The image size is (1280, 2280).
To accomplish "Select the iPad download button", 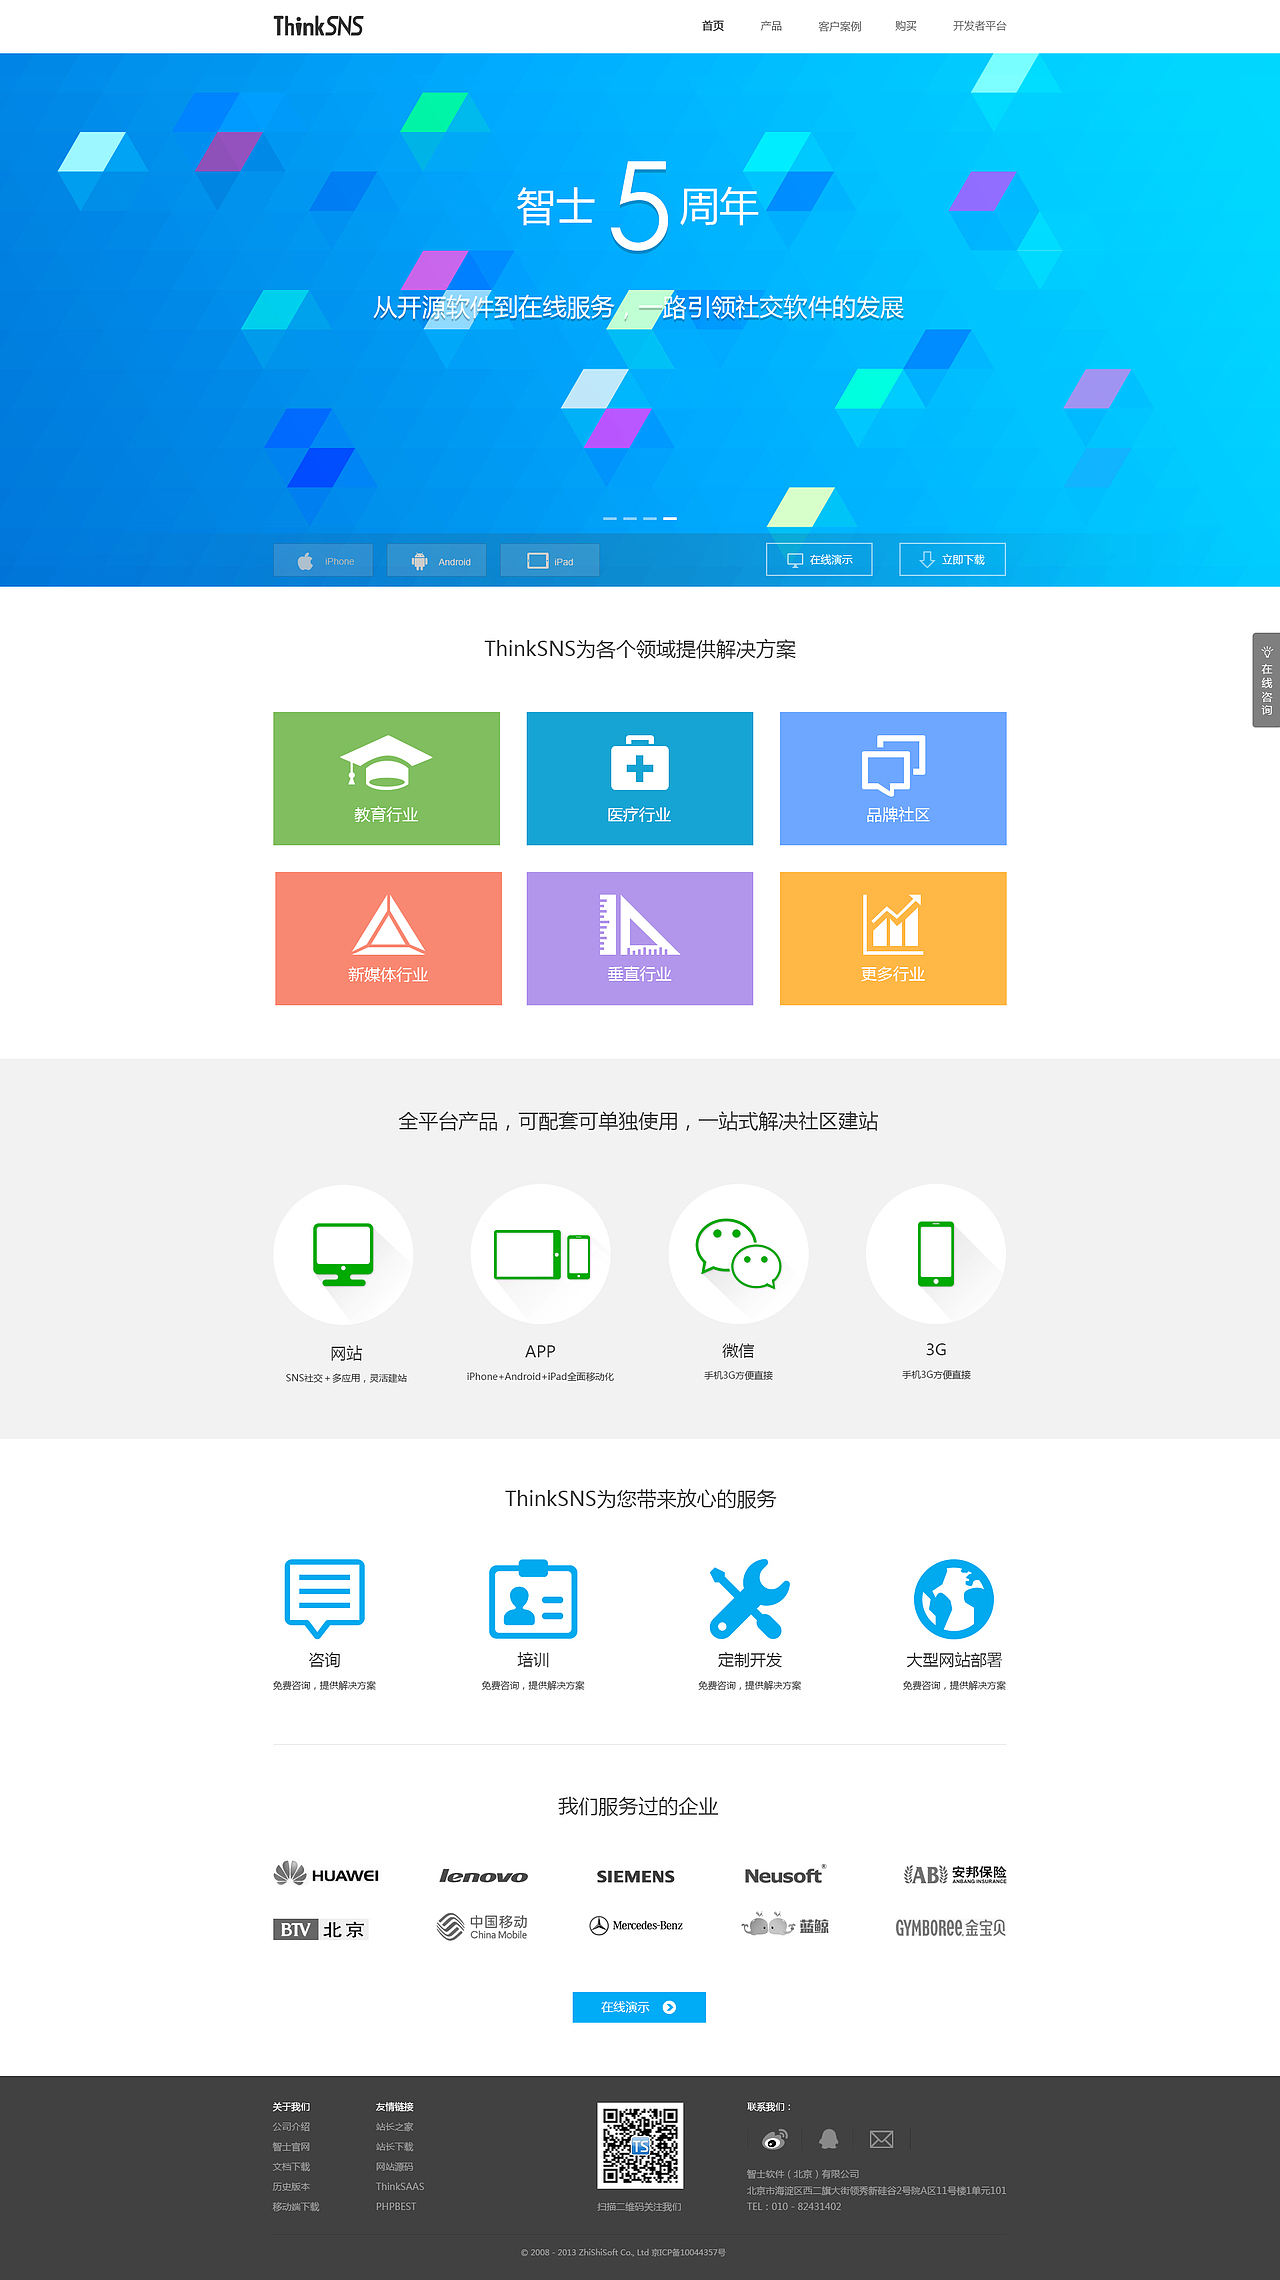I will coord(550,561).
